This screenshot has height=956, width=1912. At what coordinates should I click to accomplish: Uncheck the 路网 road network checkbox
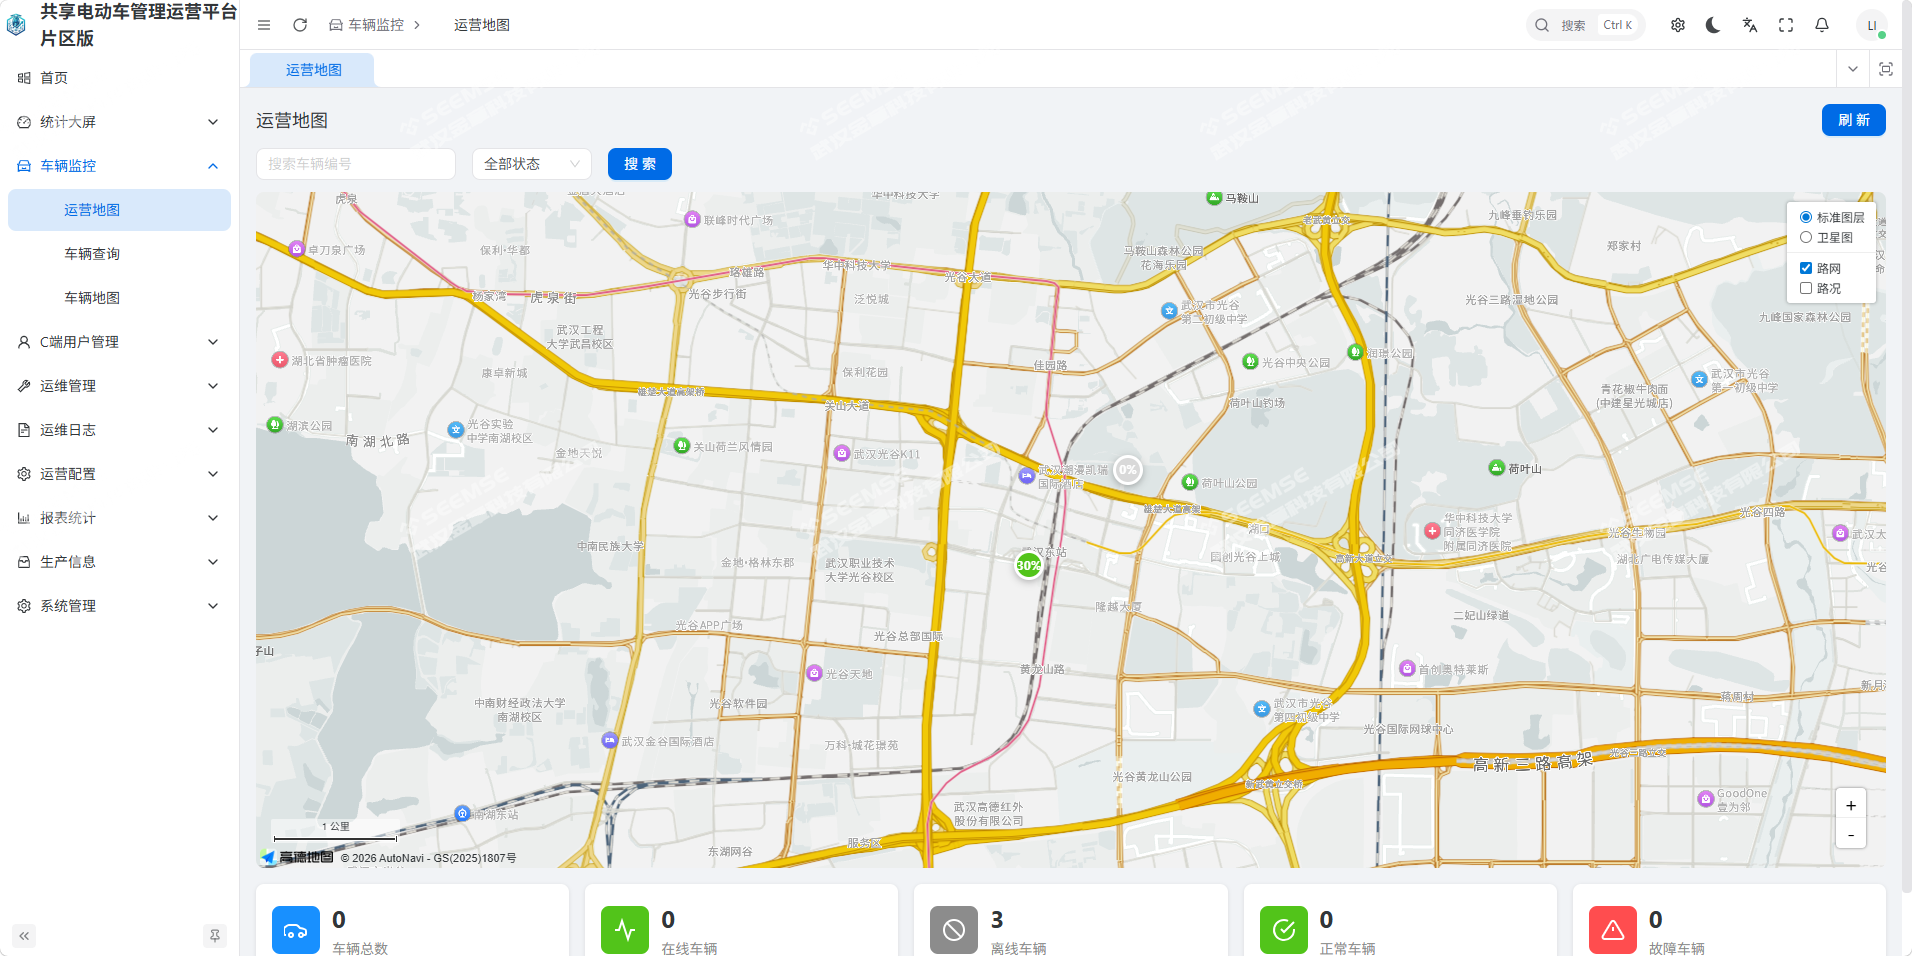[1806, 268]
